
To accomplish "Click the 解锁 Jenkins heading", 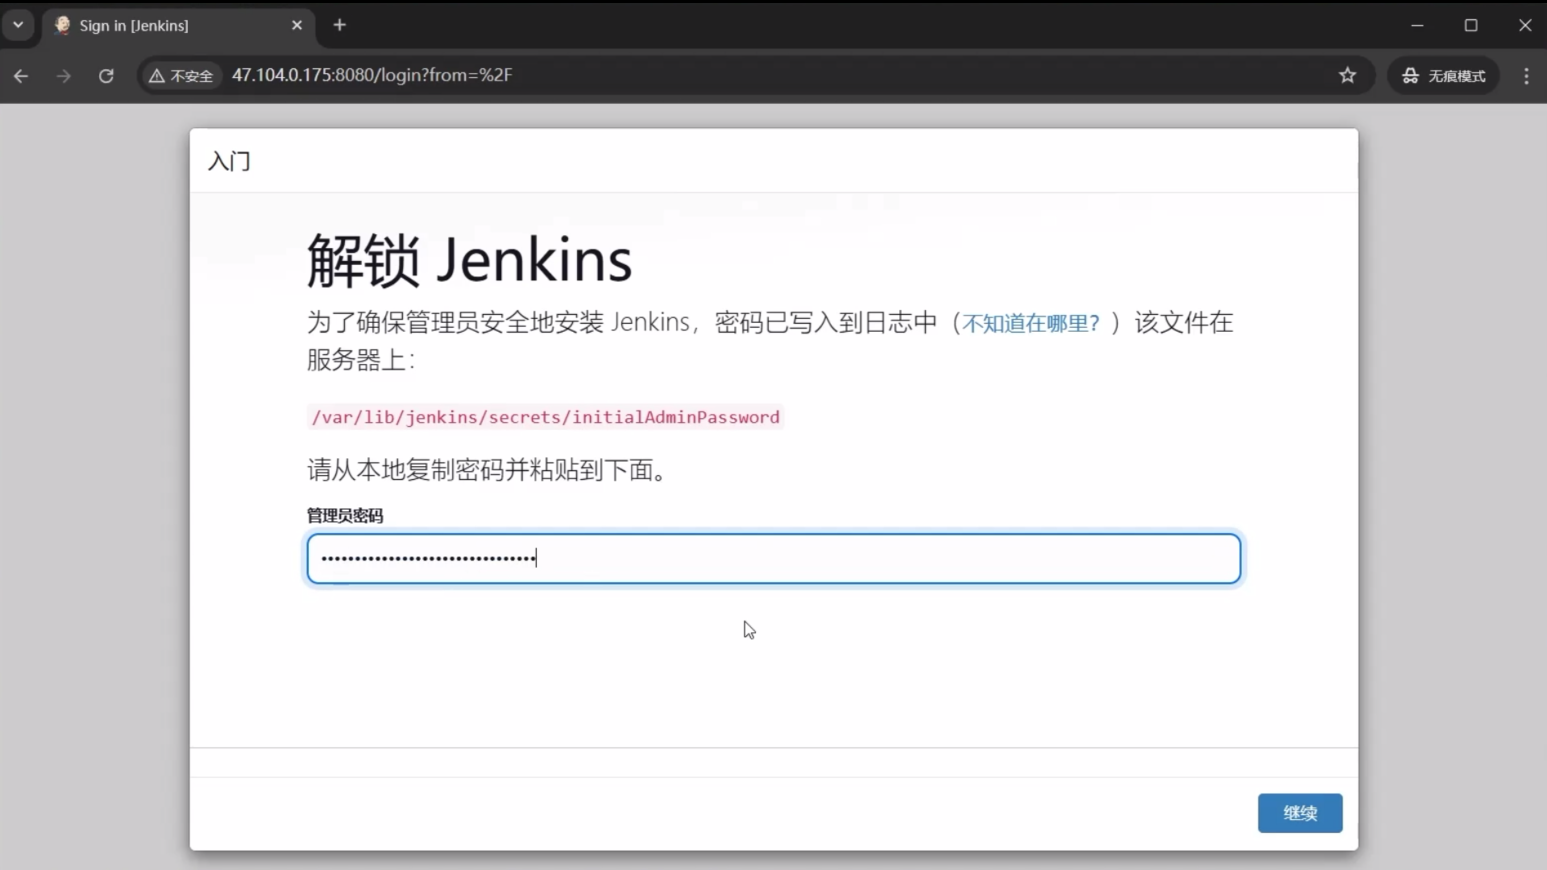I will [469, 260].
